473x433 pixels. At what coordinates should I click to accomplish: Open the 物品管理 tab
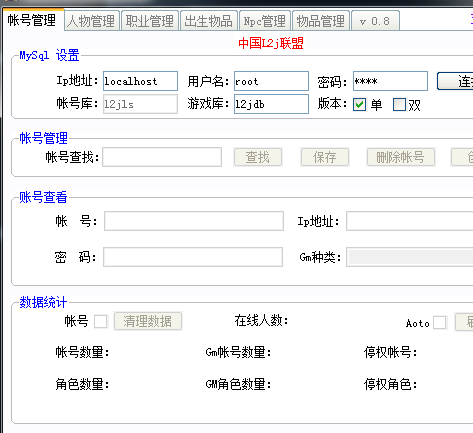pyautogui.click(x=321, y=21)
